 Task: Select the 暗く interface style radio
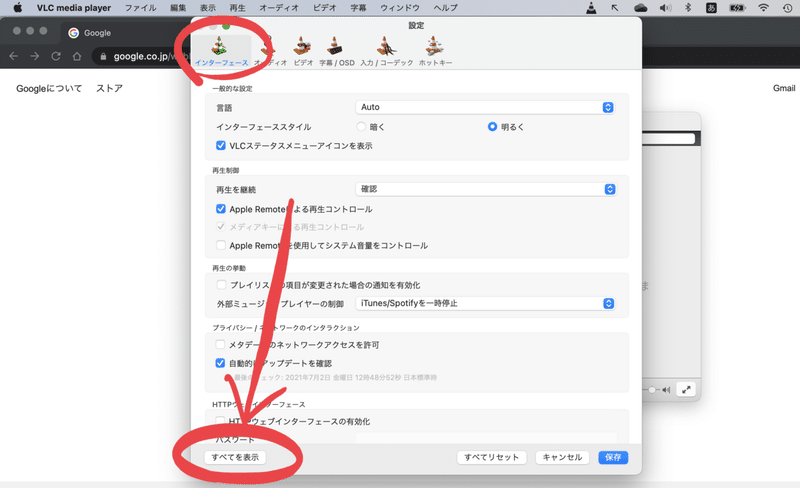click(x=361, y=127)
